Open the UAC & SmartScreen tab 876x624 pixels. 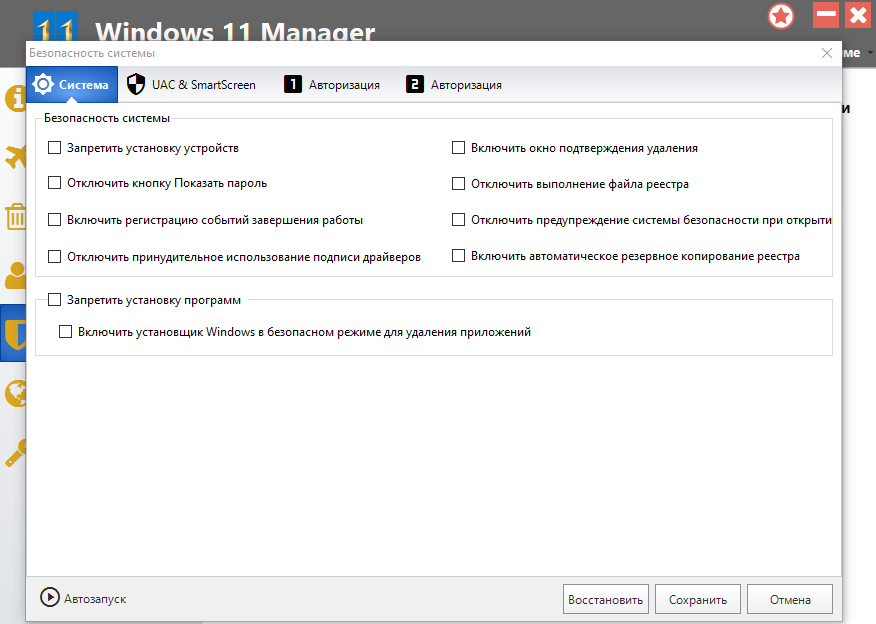pos(191,85)
